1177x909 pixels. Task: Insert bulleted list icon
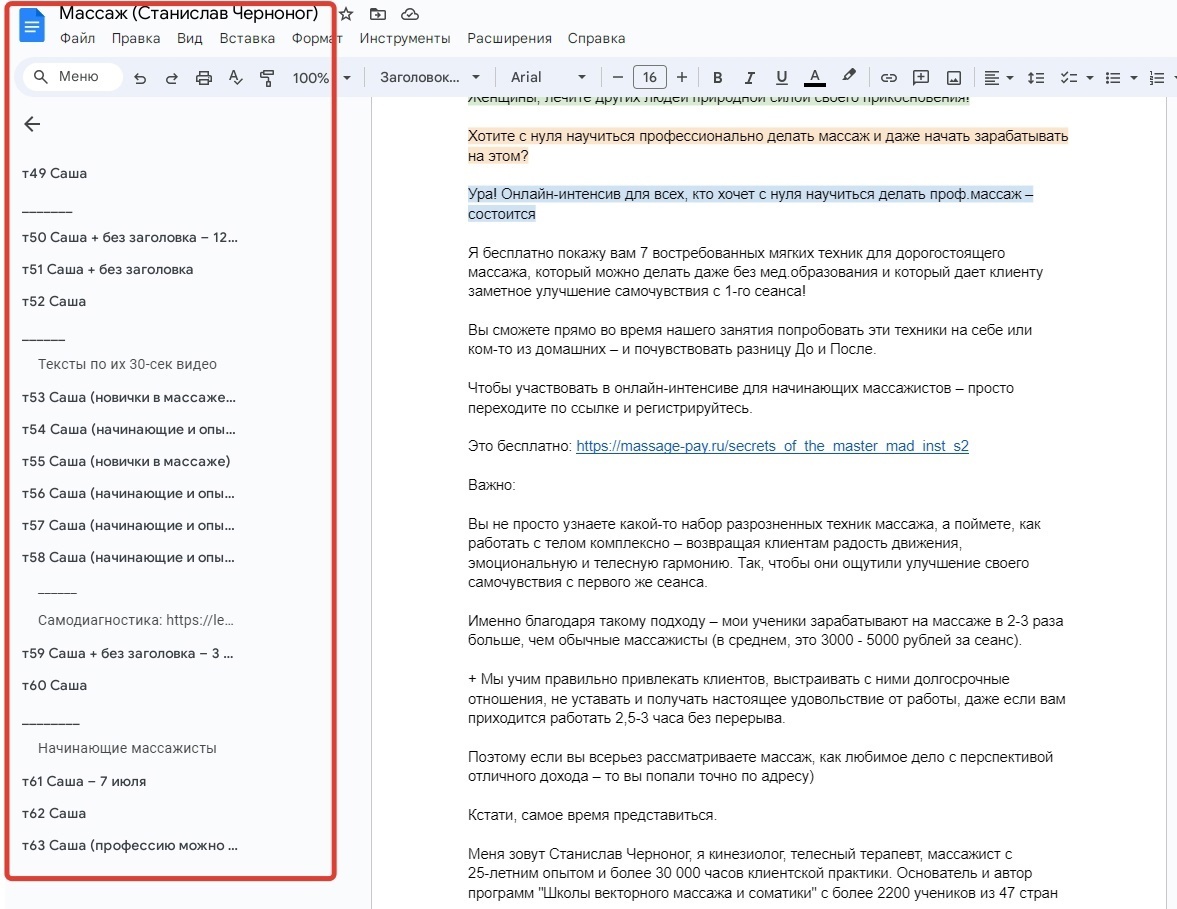1113,77
